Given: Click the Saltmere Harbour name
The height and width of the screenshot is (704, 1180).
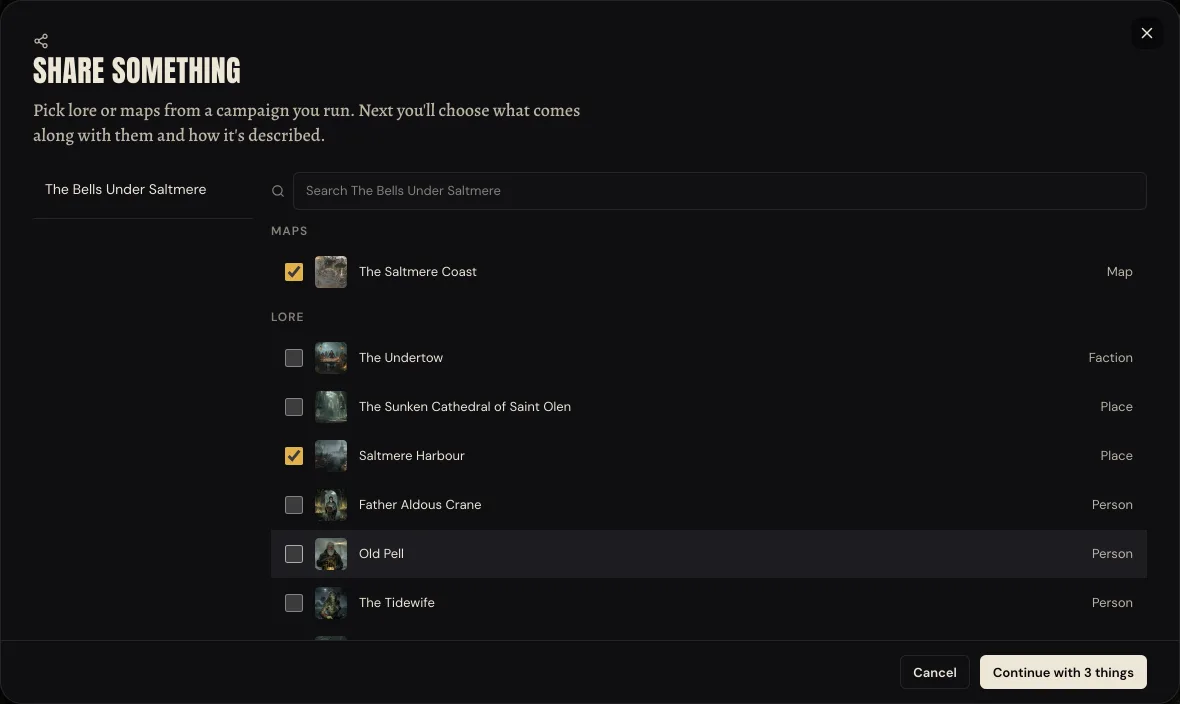Looking at the screenshot, I should pyautogui.click(x=412, y=456).
